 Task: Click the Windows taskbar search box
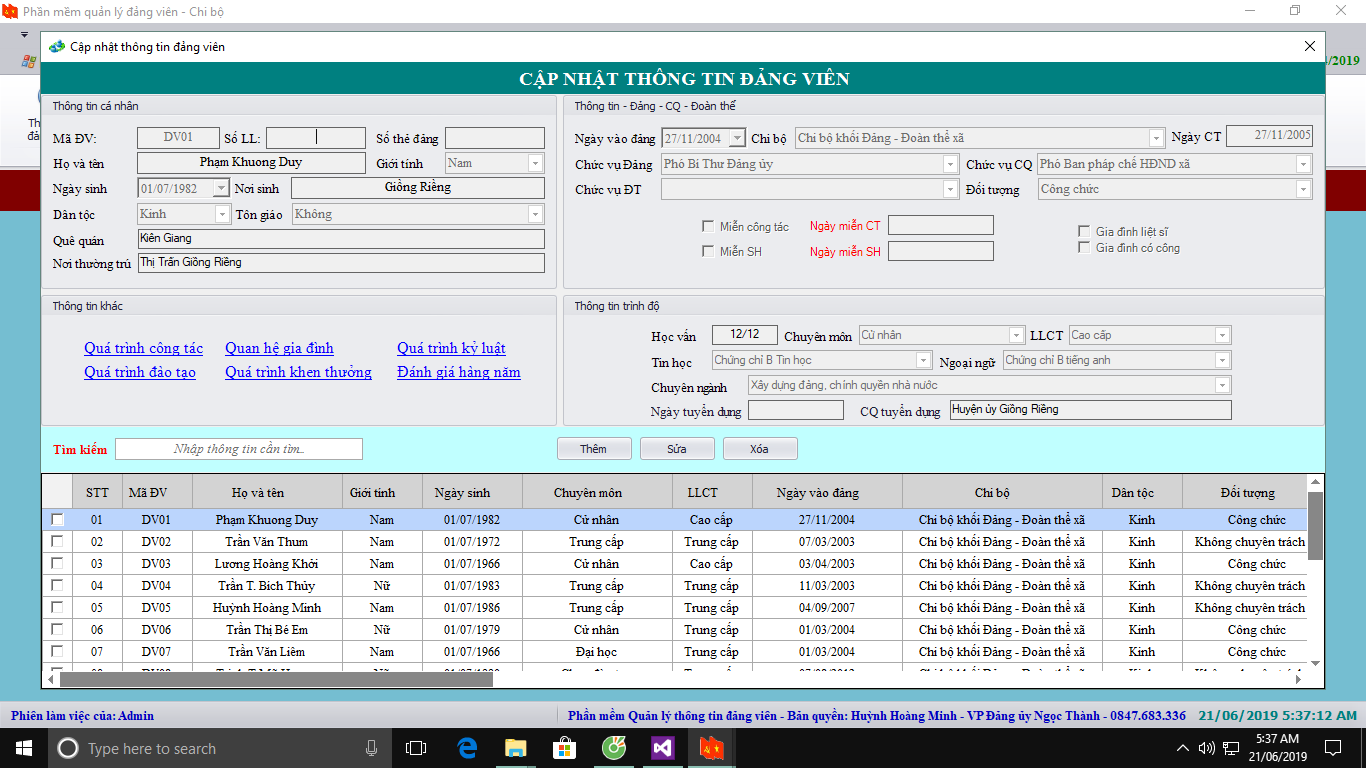coord(219,748)
